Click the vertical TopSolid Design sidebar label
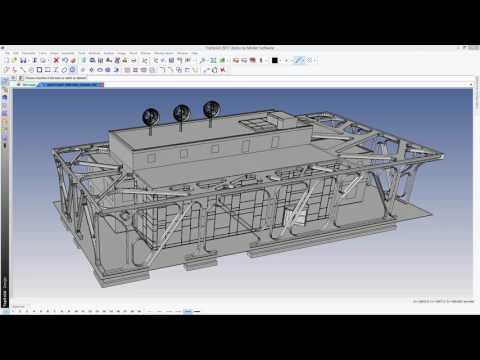480x360 pixels. 5,291
